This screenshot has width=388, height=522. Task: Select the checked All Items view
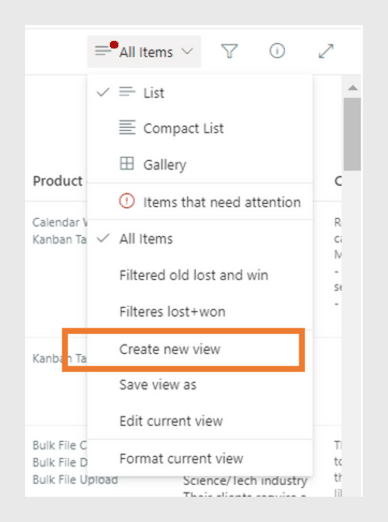pyautogui.click(x=200, y=239)
